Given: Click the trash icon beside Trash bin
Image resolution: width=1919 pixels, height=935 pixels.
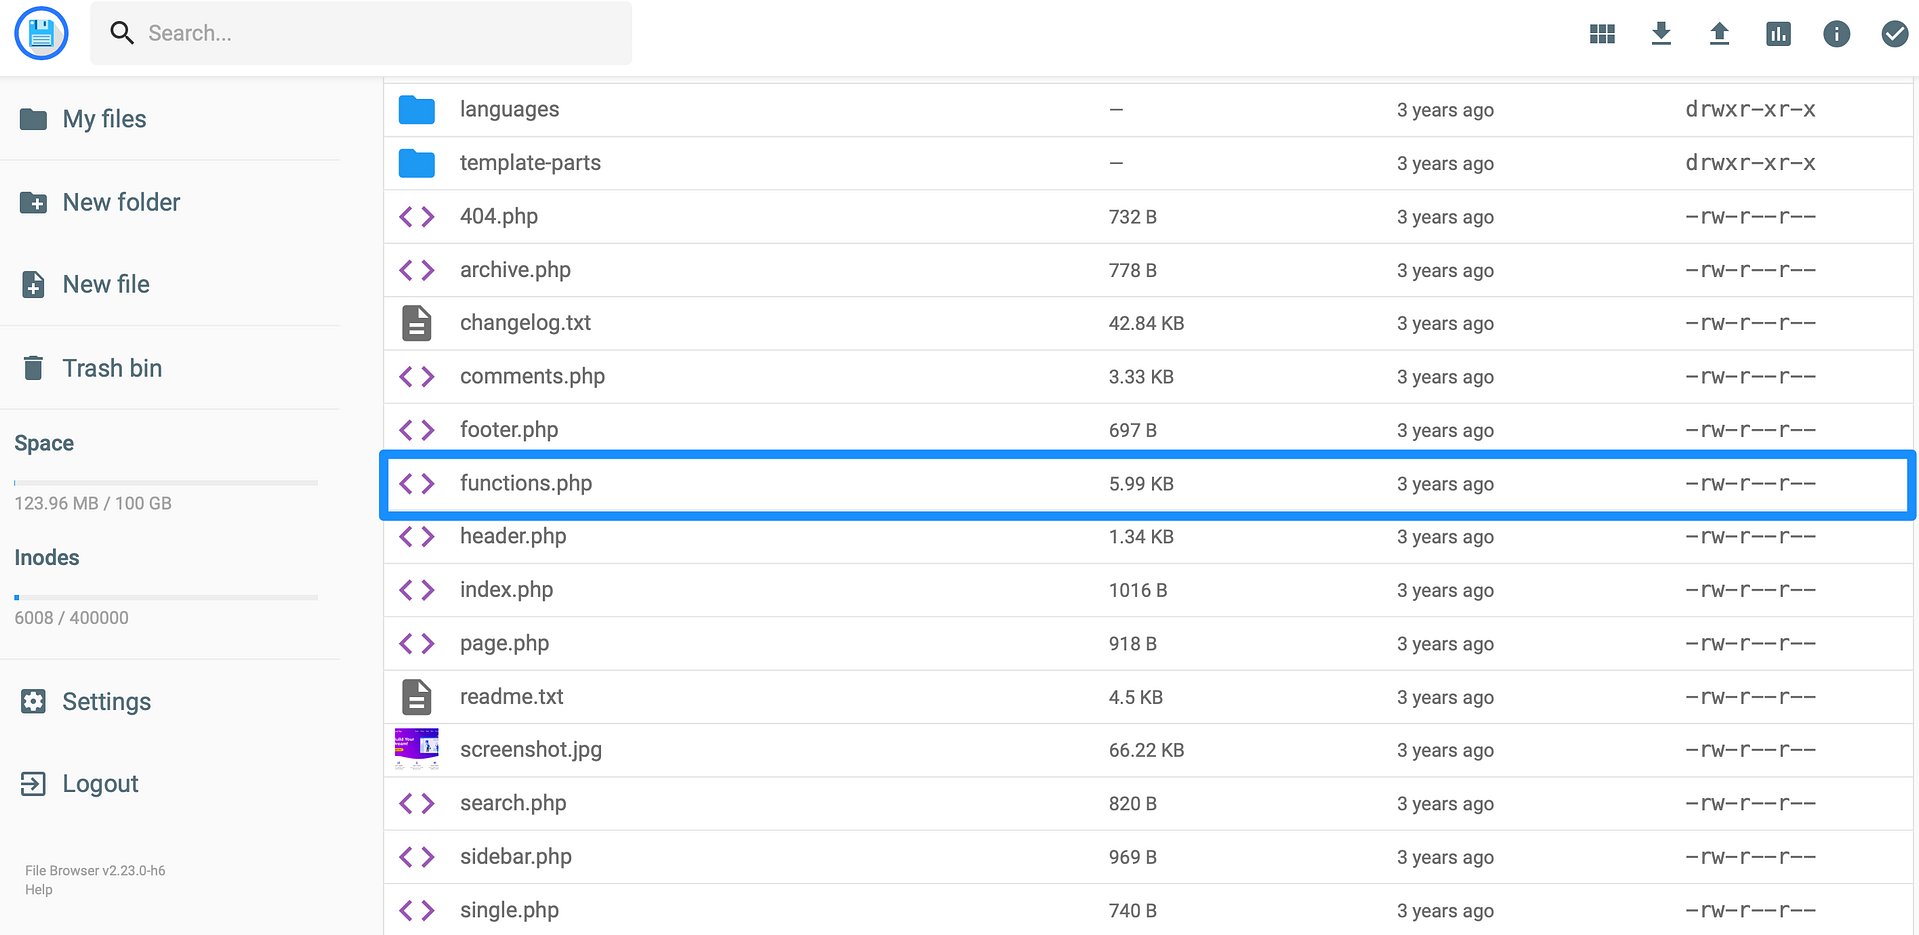Looking at the screenshot, I should click(34, 367).
